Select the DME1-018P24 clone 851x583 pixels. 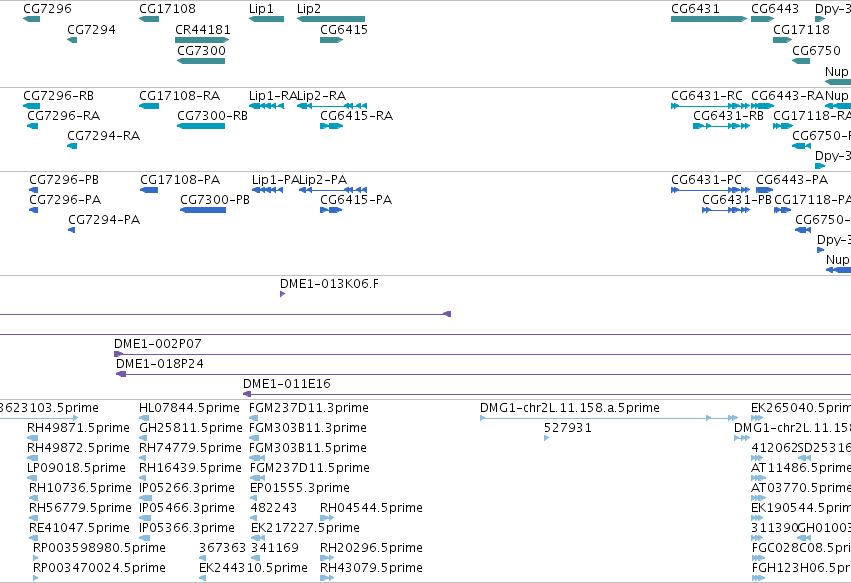click(484, 374)
